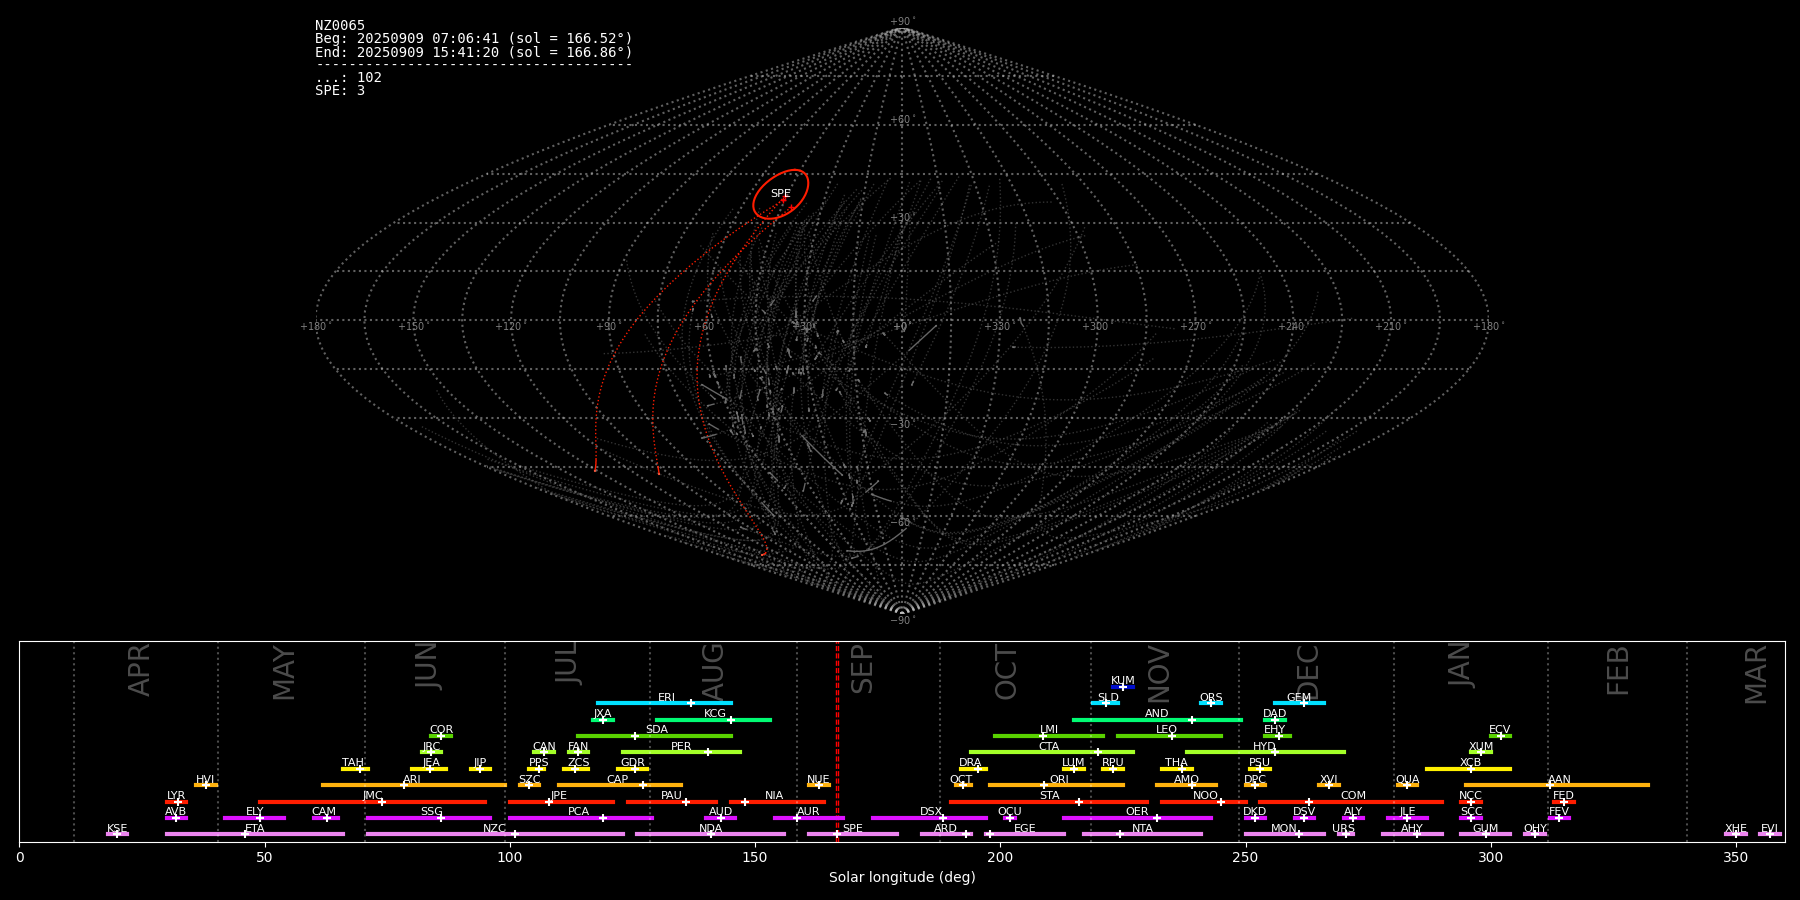Screen dimensions: 1800x900
Task: Click the green KCG shower bar
Action: coord(713,719)
